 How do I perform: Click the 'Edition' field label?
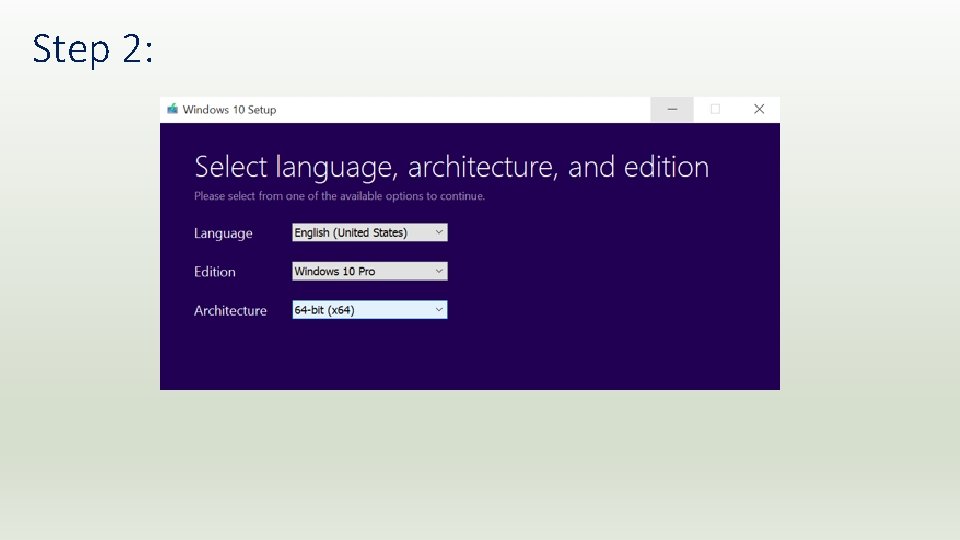pyautogui.click(x=214, y=271)
